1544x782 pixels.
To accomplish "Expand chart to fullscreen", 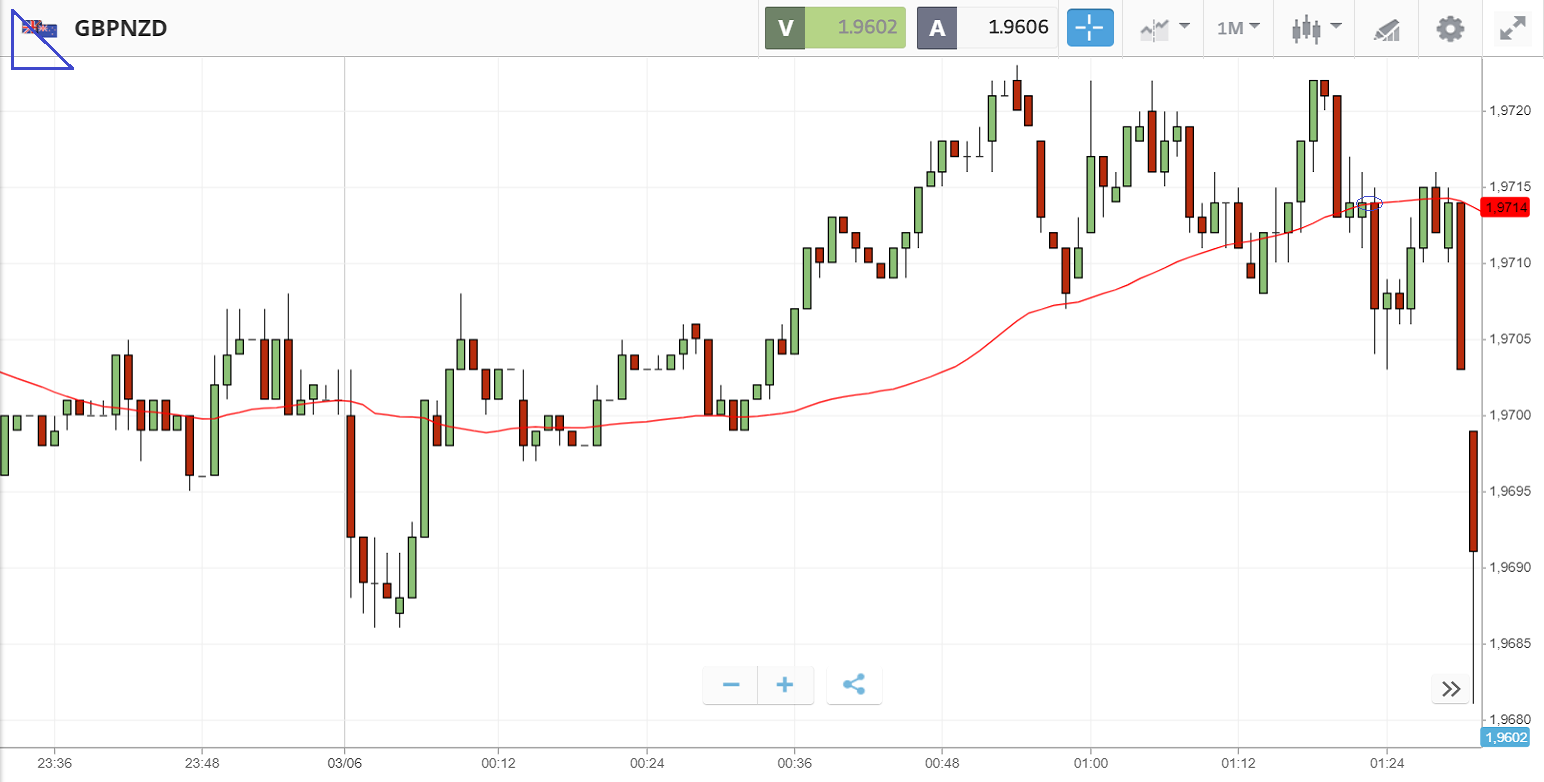I will (x=1513, y=28).
